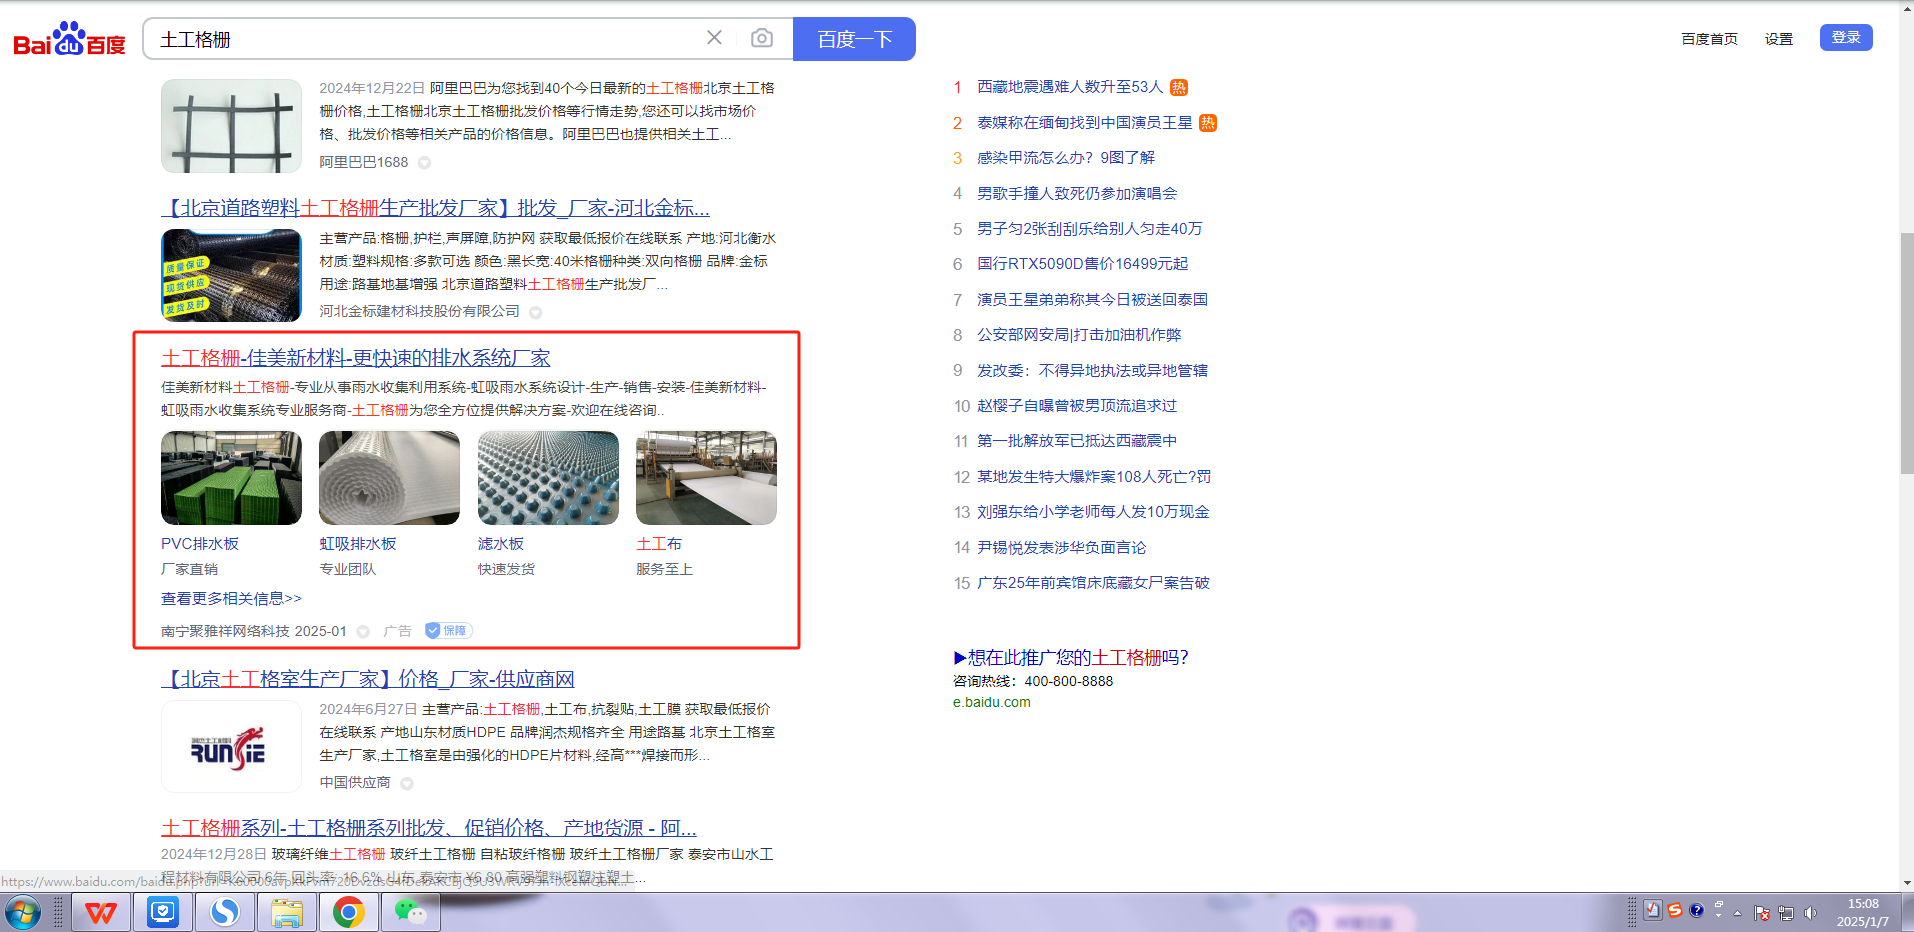This screenshot has height=932, width=1914.
Task: Open the 河北金标 black geogrid rolls thumbnail
Action: 231,275
